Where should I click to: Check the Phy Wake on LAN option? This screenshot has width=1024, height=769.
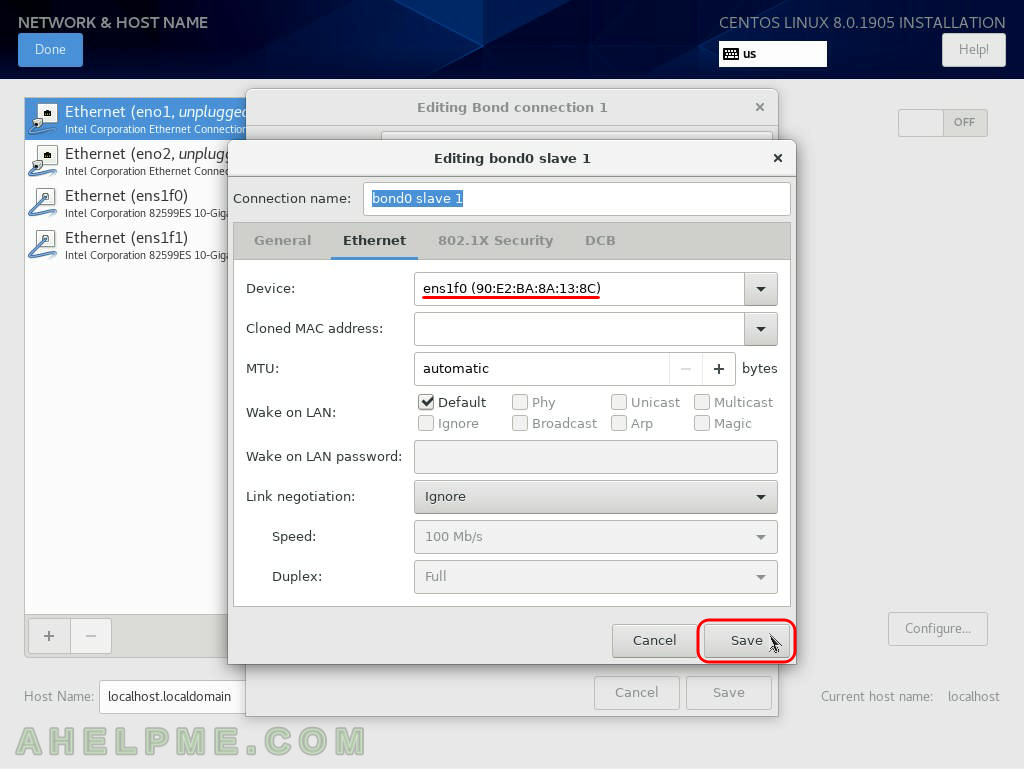(520, 402)
